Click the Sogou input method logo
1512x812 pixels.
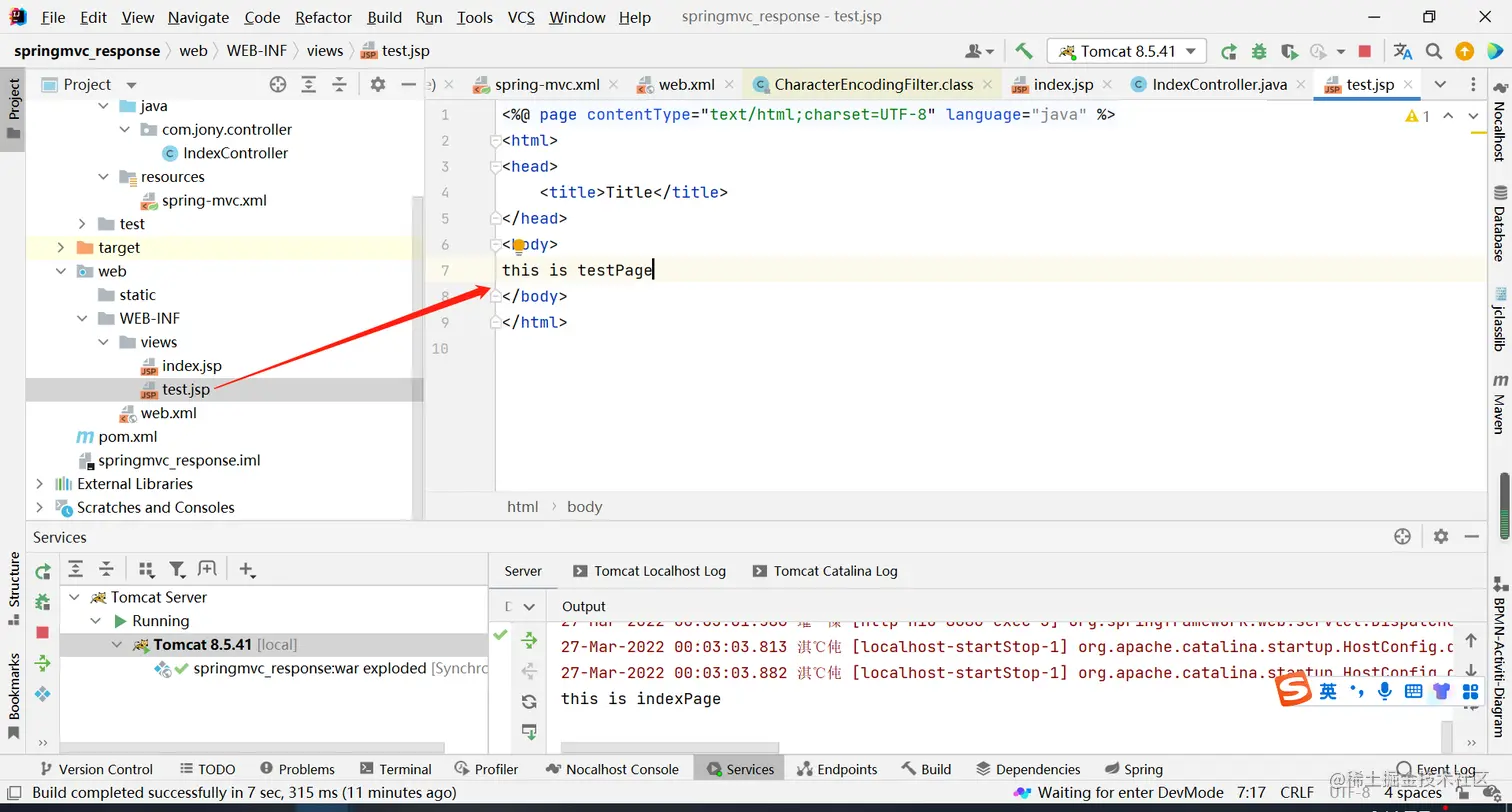1294,691
